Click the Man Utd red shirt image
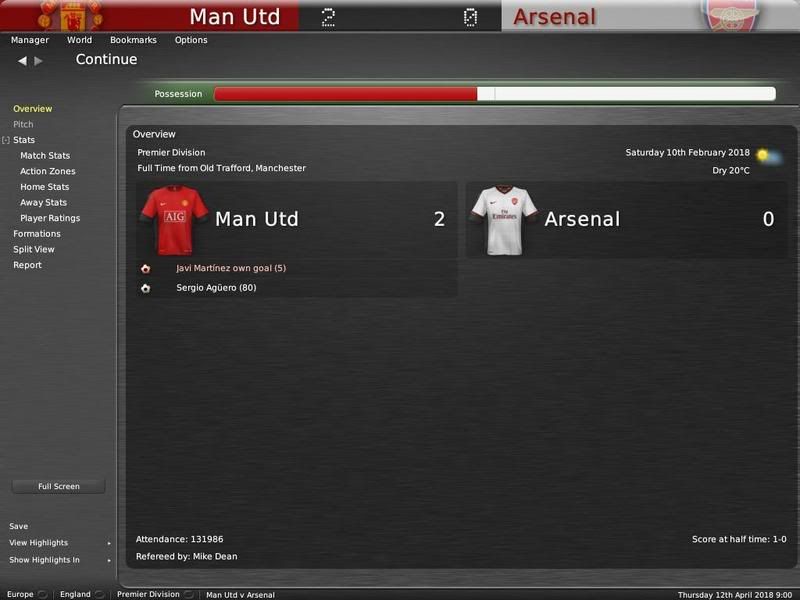The image size is (800, 600). [174, 220]
